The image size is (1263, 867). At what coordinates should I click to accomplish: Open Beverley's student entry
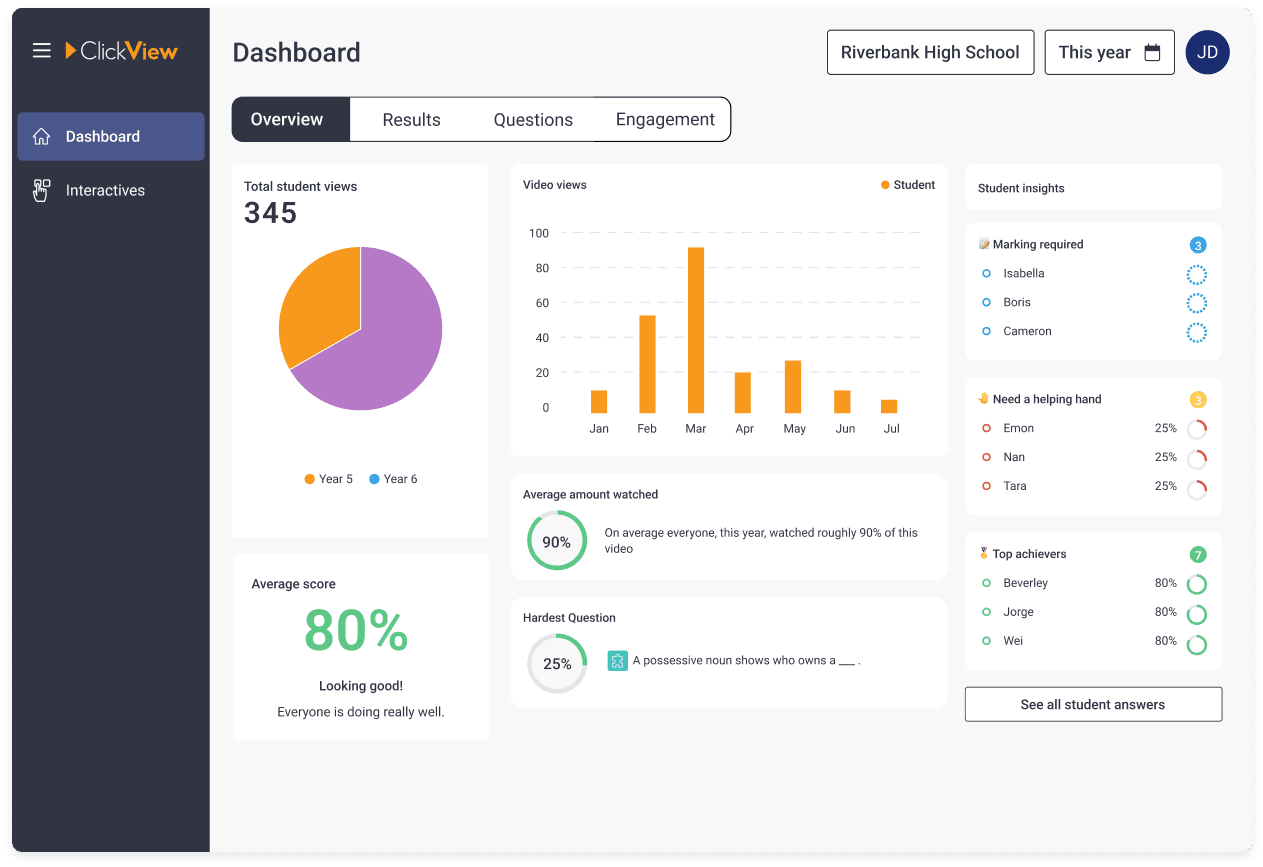click(x=1093, y=583)
